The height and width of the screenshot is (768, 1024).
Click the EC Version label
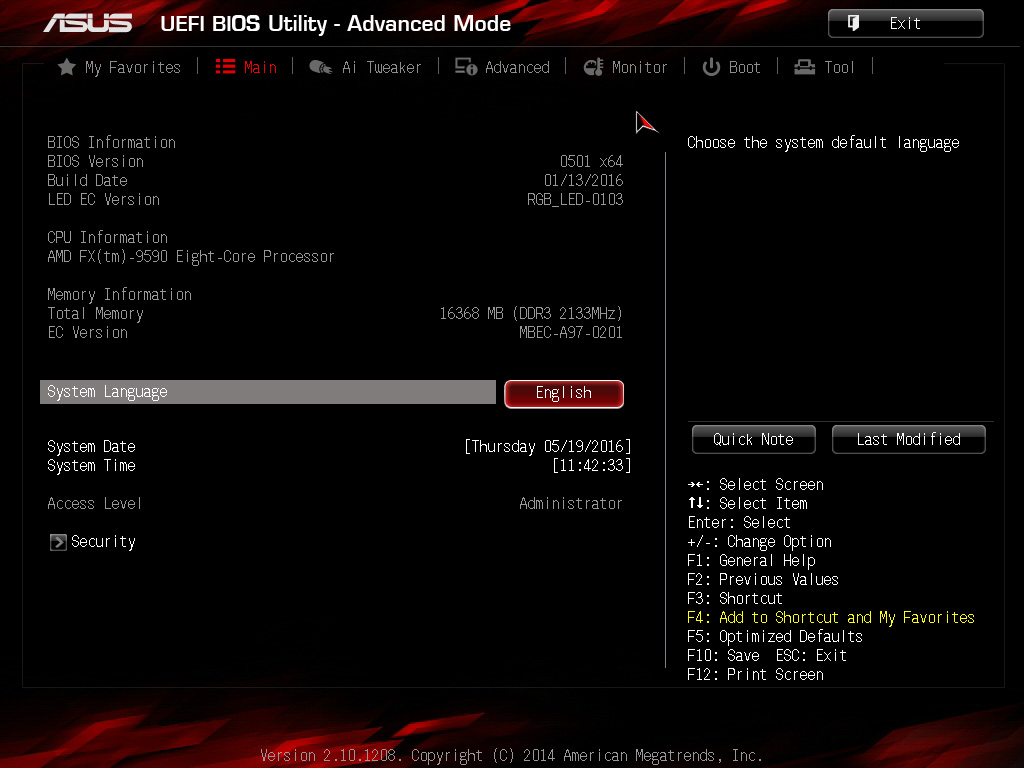[88, 332]
